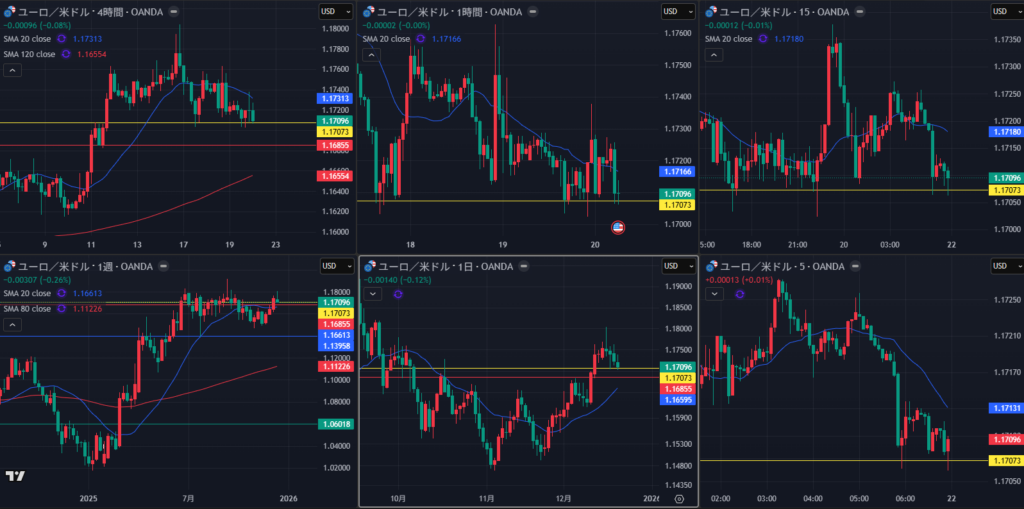Click the purple icon beside SMA 80 close
The height and width of the screenshot is (509, 1024).
click(62, 309)
